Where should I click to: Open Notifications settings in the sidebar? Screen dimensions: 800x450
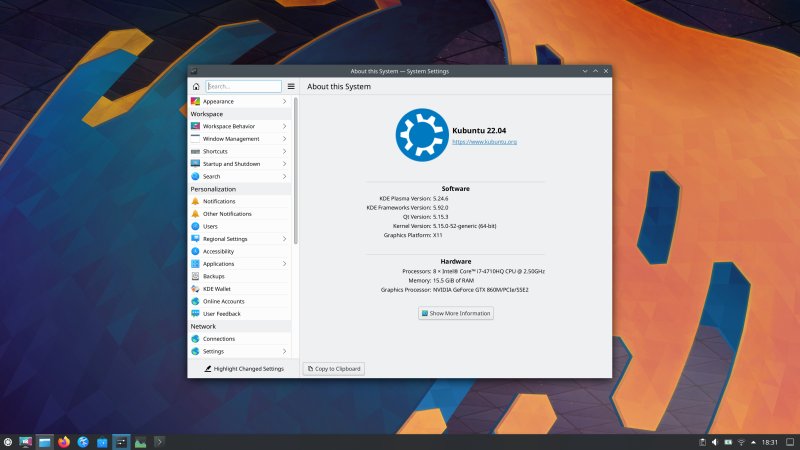[x=219, y=201]
